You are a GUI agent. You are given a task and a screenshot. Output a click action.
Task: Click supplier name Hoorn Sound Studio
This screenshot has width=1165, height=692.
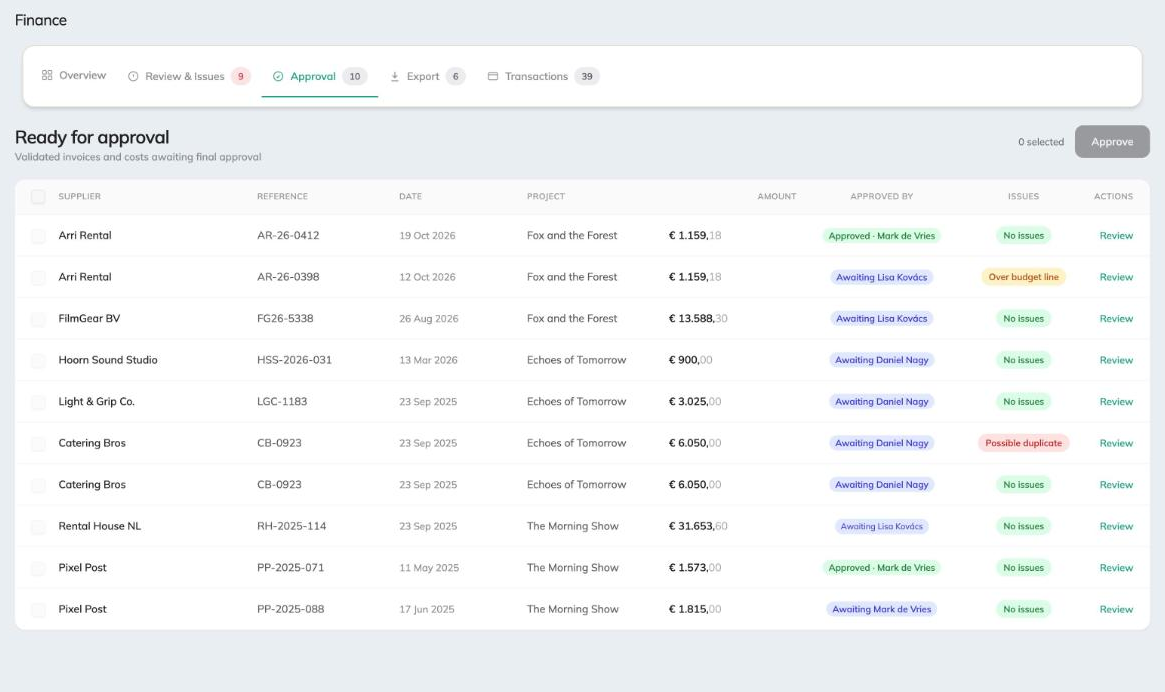(x=108, y=360)
